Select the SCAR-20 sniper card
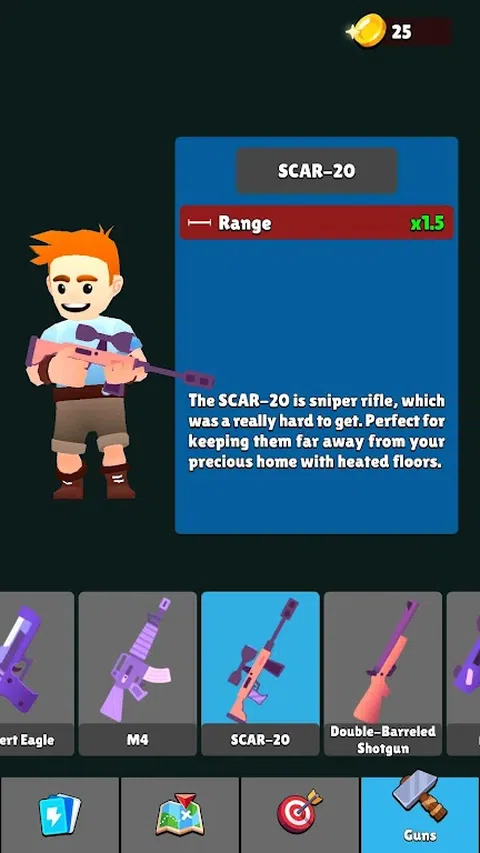480x853 pixels. pyautogui.click(x=260, y=673)
